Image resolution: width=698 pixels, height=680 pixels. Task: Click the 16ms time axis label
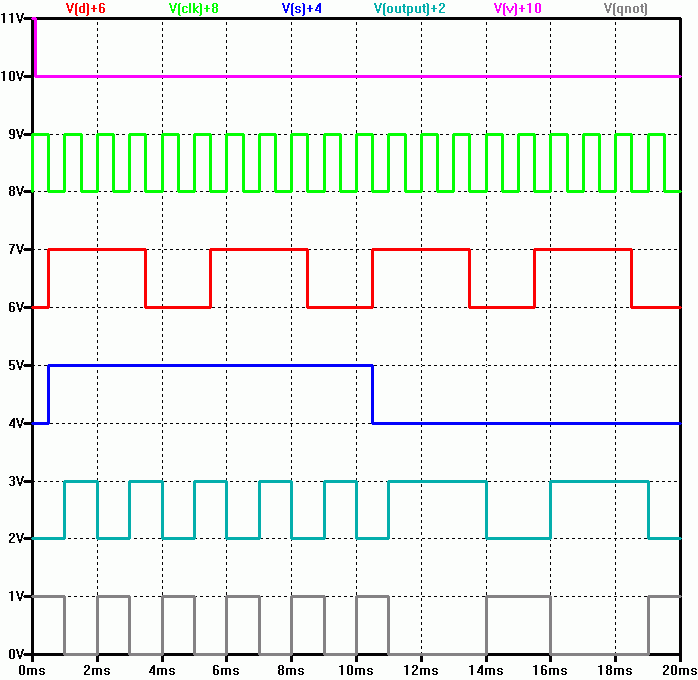(x=550, y=670)
